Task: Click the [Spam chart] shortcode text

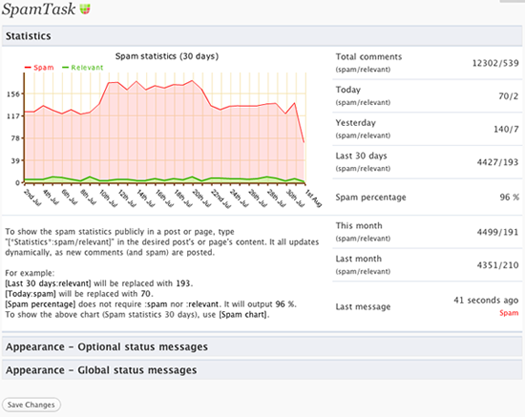Action: (243, 315)
